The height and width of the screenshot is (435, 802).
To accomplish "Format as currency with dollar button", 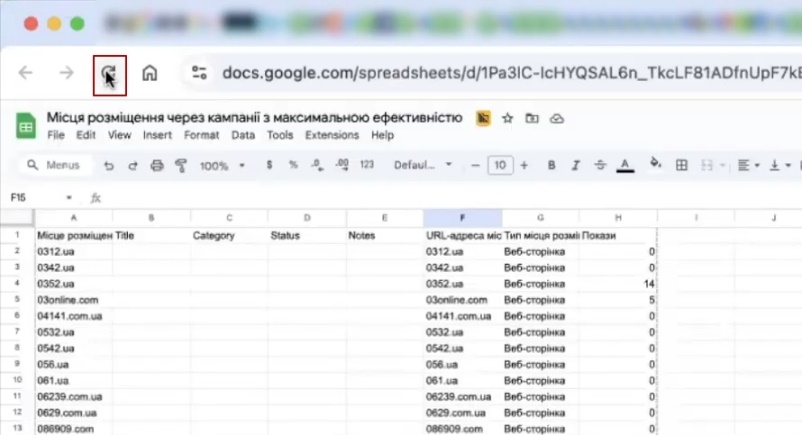I will pos(270,165).
